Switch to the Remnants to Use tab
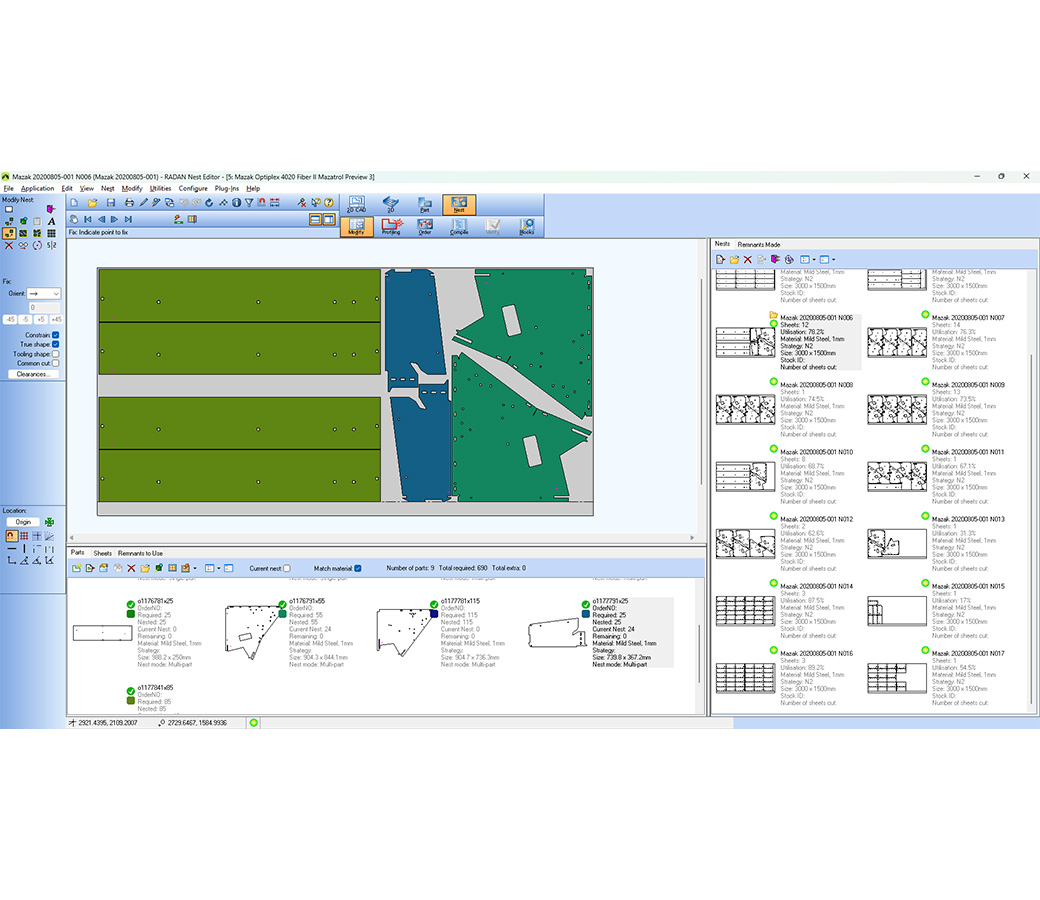 tap(140, 553)
